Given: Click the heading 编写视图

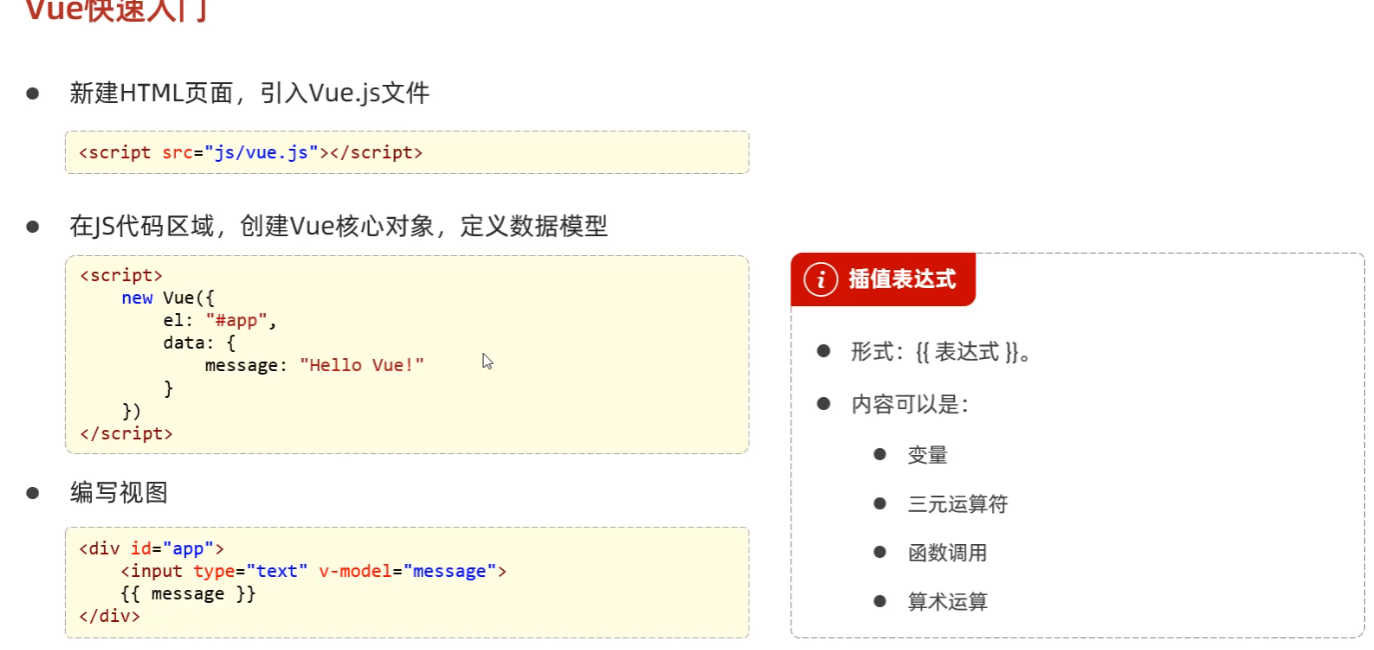Looking at the screenshot, I should coord(119,493).
